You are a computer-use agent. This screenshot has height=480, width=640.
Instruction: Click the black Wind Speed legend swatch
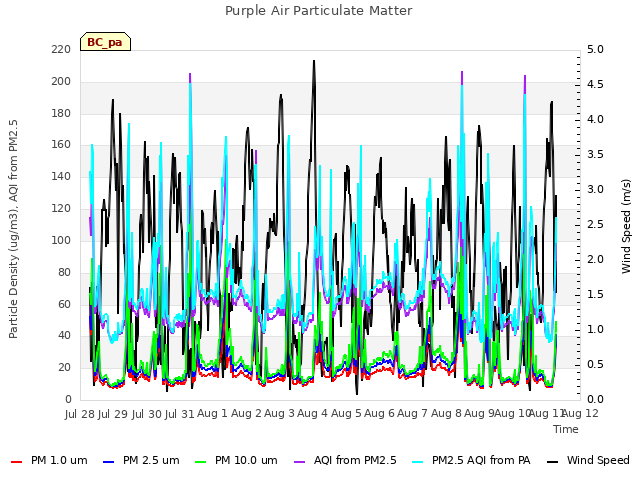(x=552, y=462)
